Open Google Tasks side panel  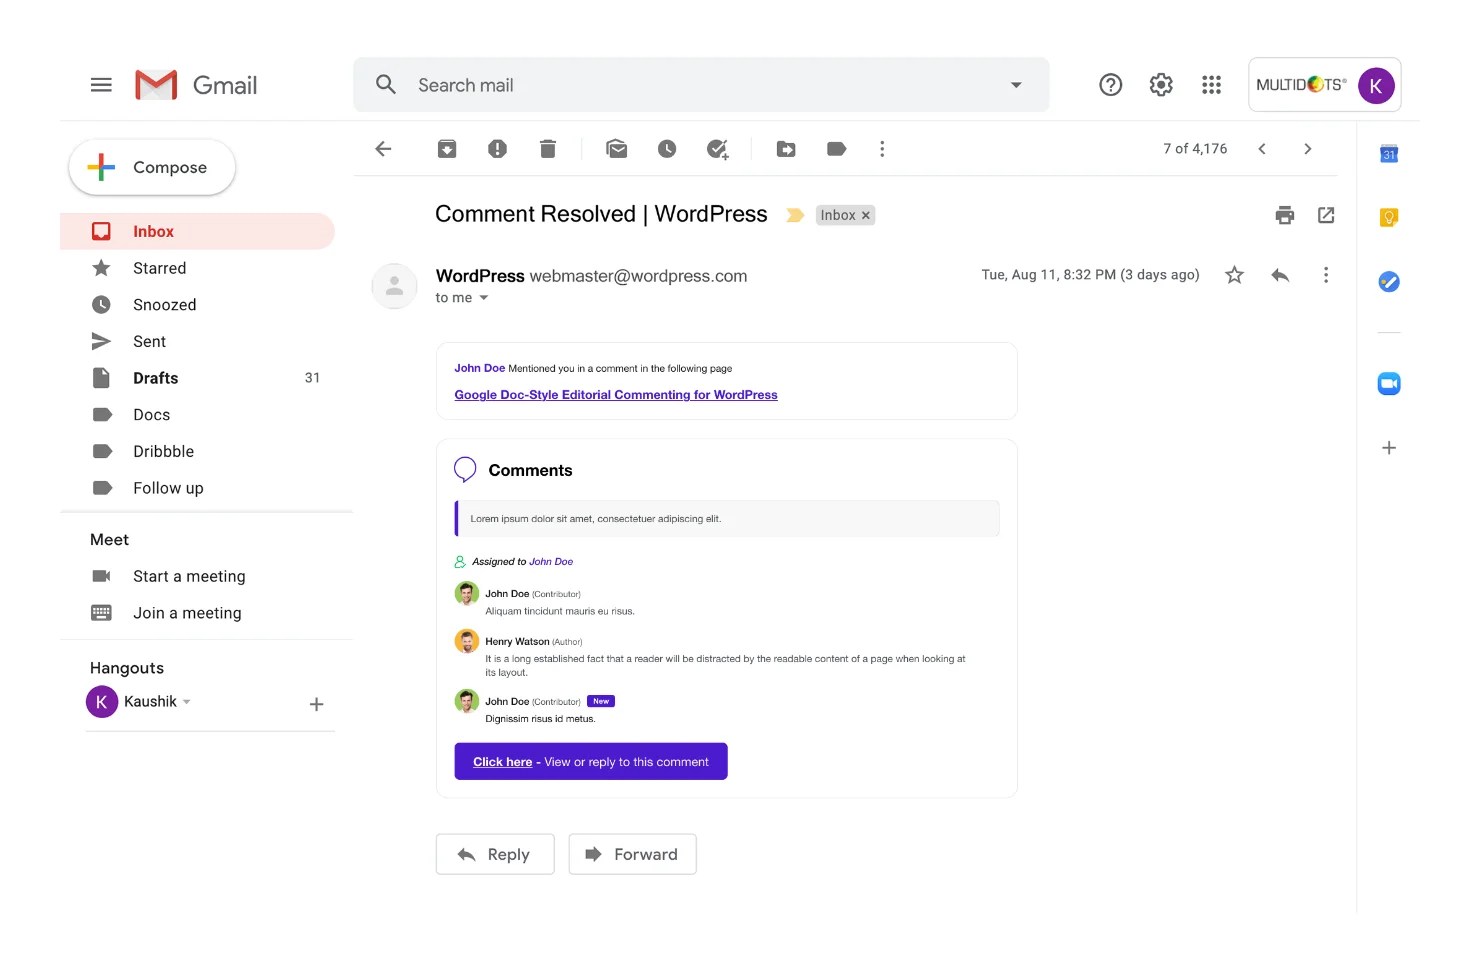click(x=1389, y=282)
